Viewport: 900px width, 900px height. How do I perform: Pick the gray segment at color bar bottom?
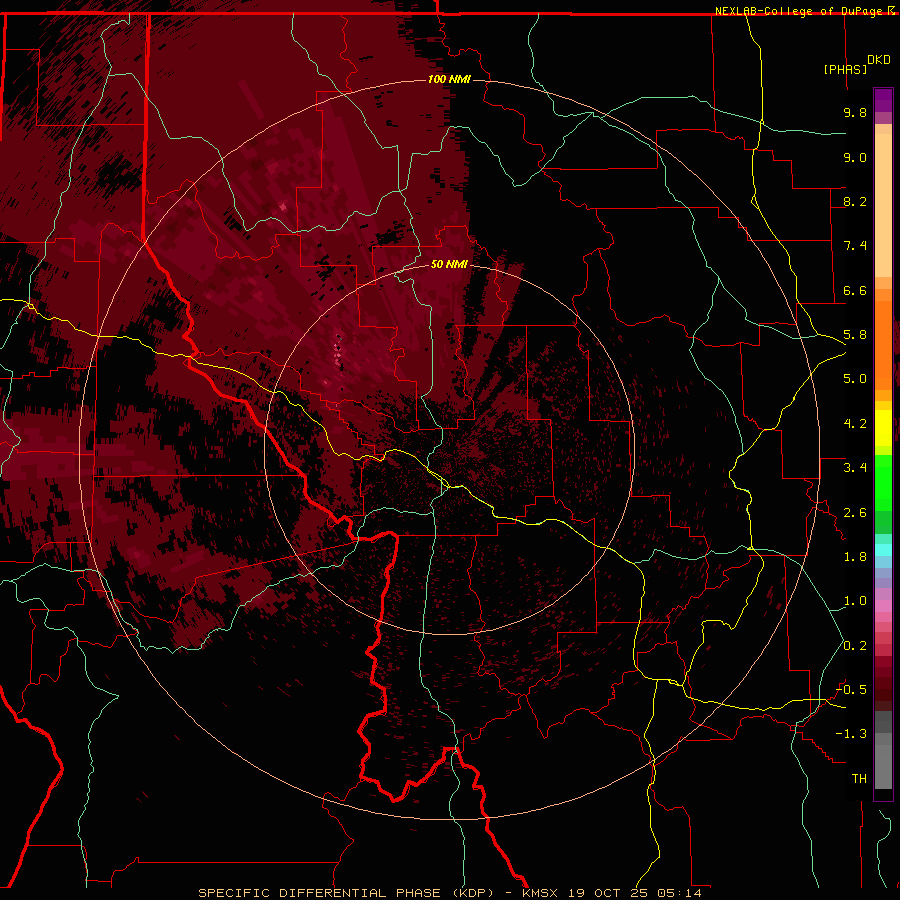(x=883, y=766)
